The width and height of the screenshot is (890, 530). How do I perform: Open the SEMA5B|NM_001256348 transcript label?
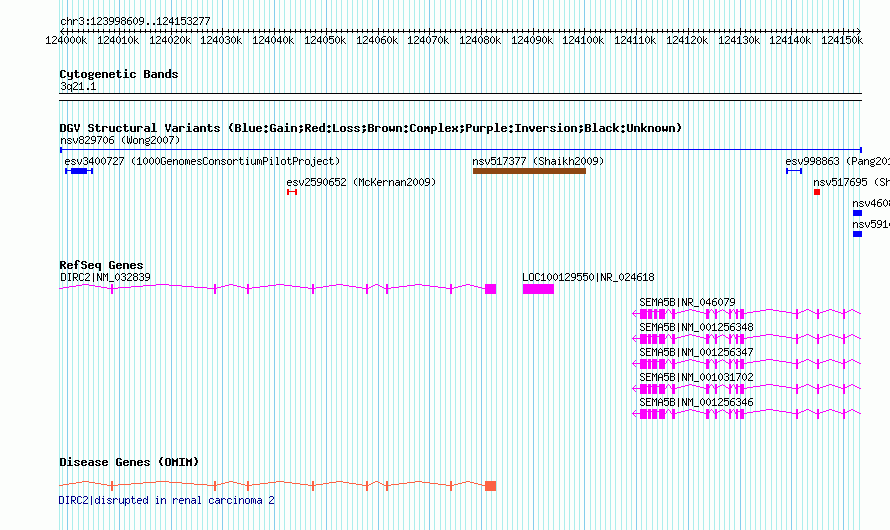click(696, 327)
